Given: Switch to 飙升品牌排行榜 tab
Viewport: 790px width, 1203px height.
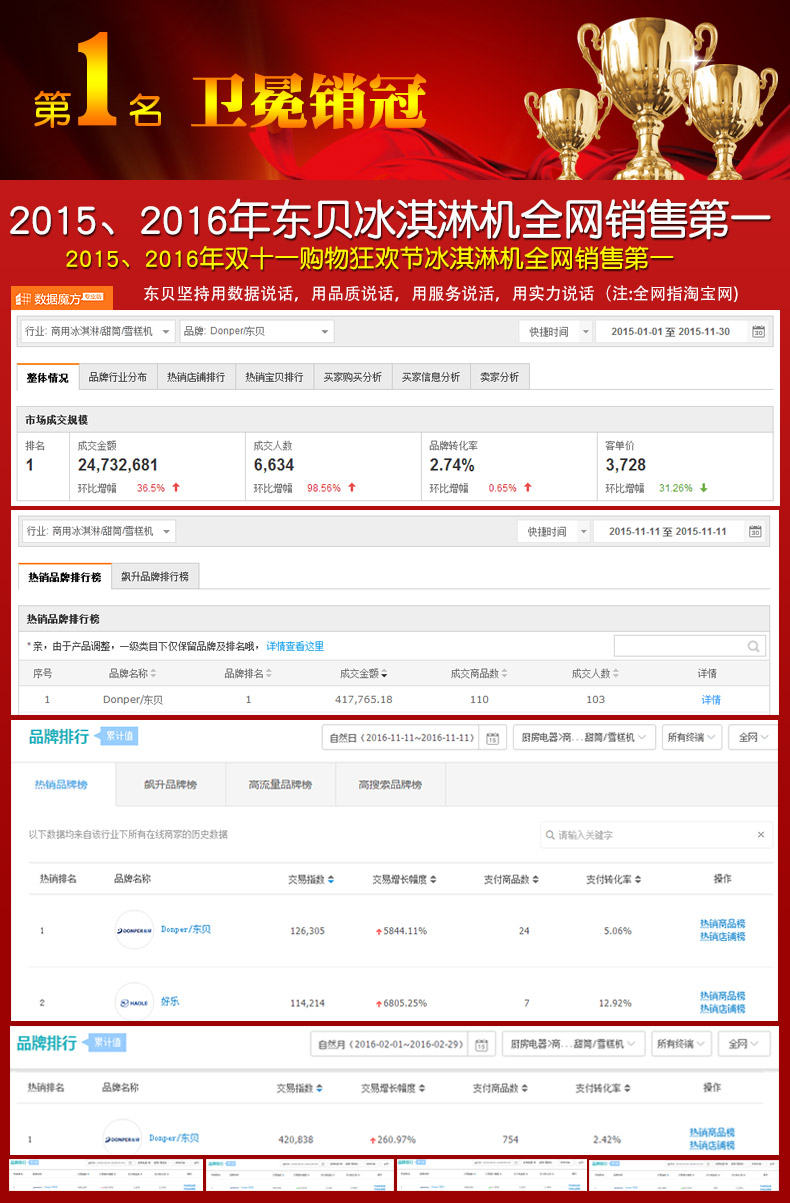Looking at the screenshot, I should (155, 577).
